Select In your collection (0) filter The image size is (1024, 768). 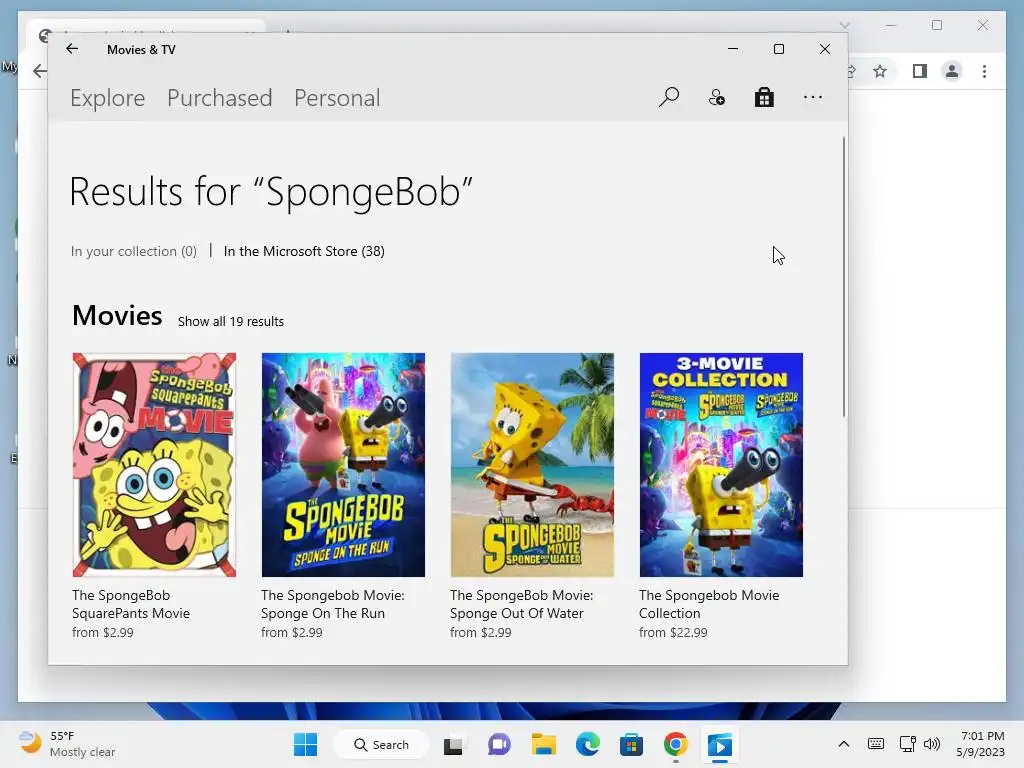pyautogui.click(x=134, y=251)
